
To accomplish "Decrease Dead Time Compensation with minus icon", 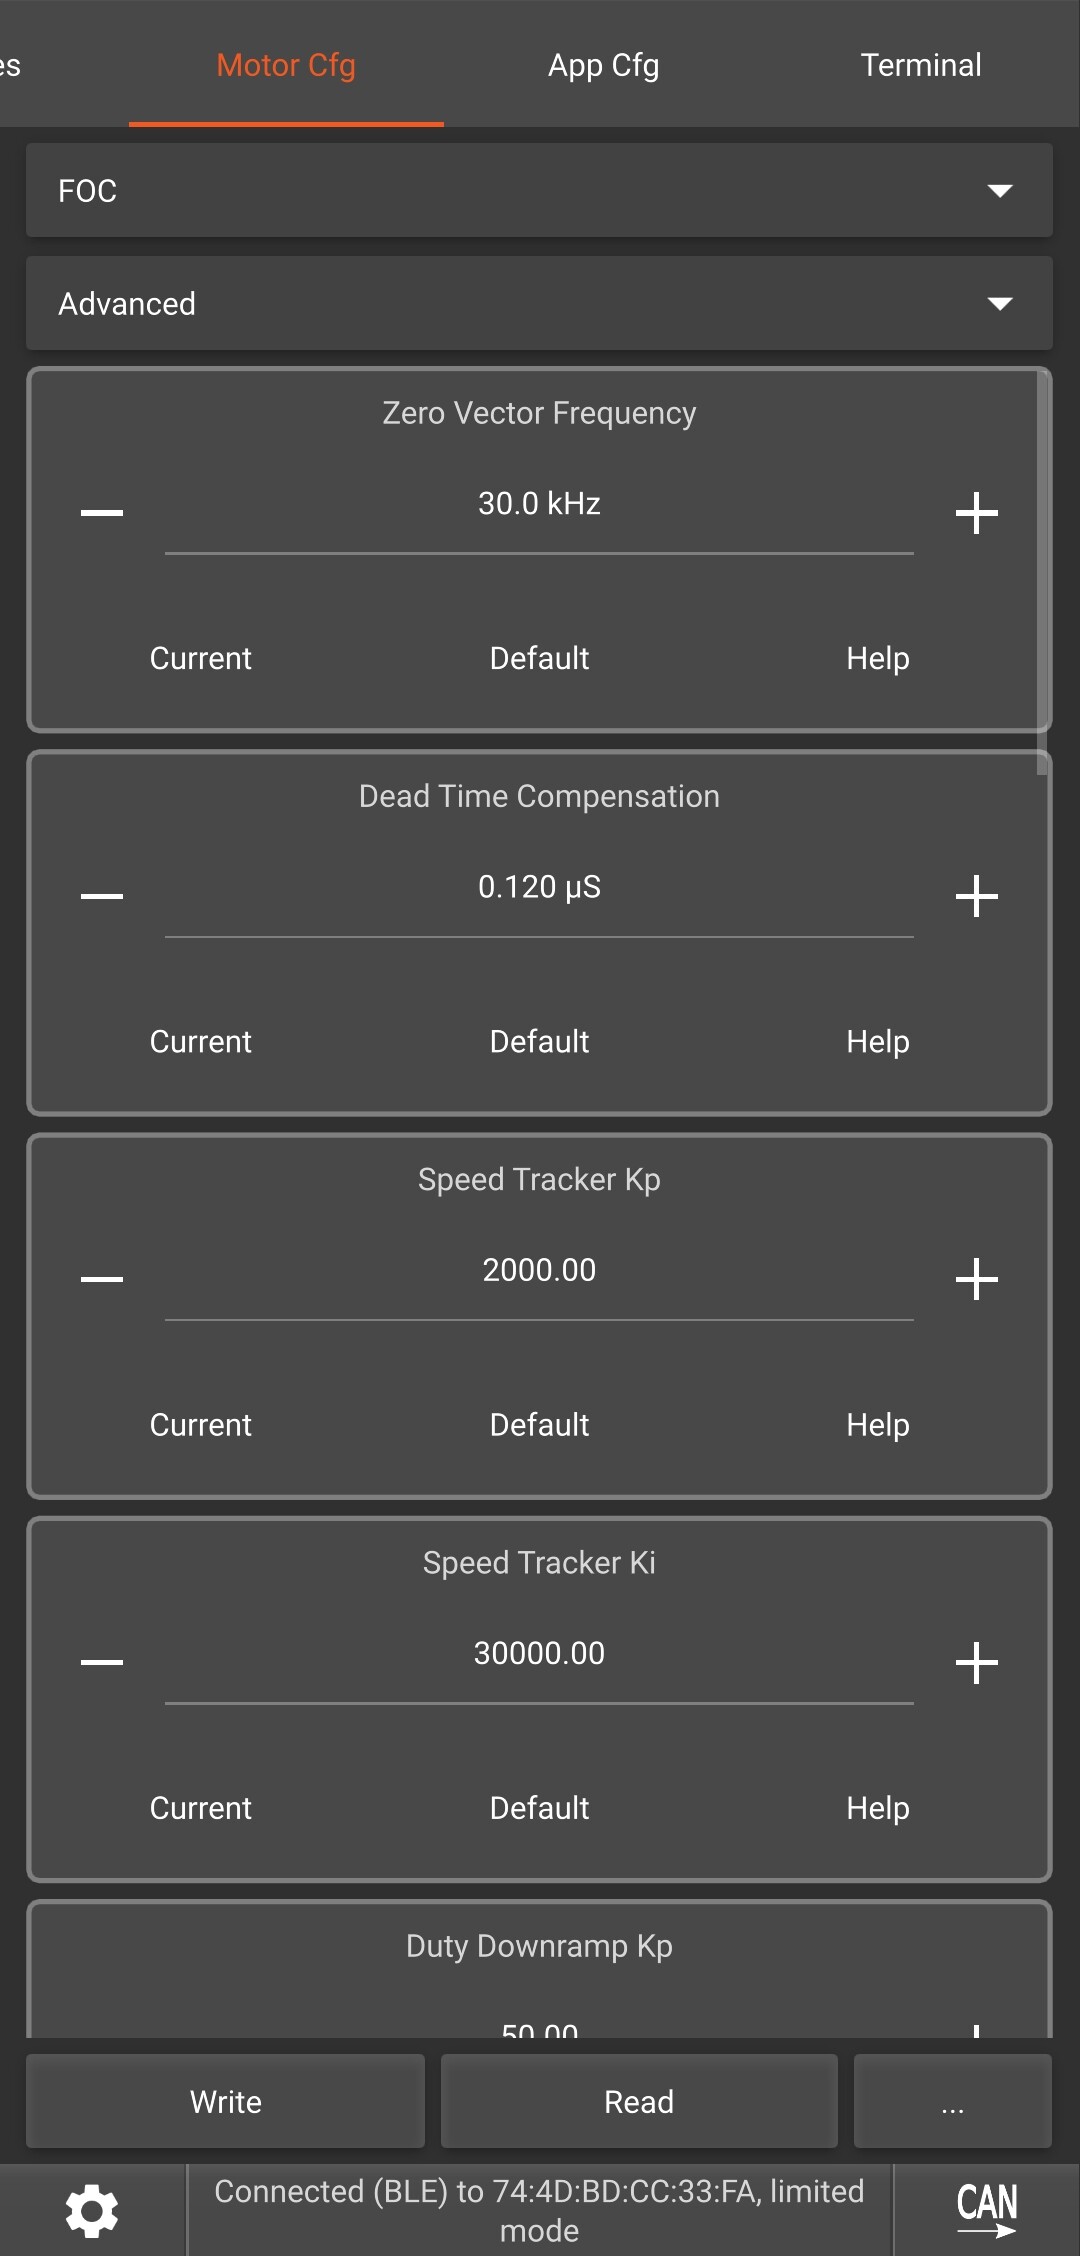I will [102, 896].
